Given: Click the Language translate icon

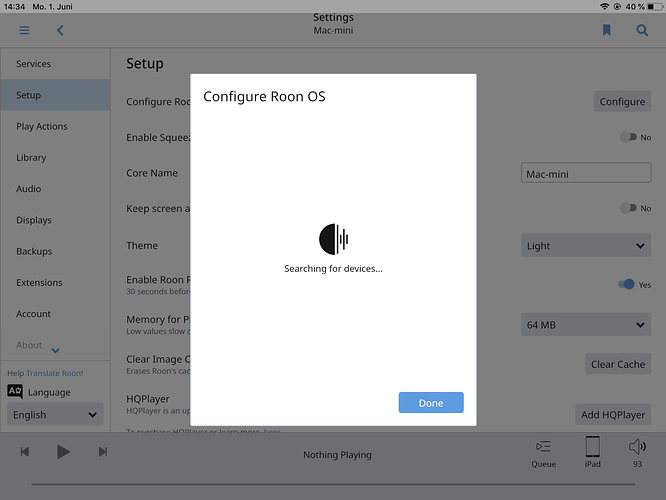Looking at the screenshot, I should pyautogui.click(x=15, y=391).
